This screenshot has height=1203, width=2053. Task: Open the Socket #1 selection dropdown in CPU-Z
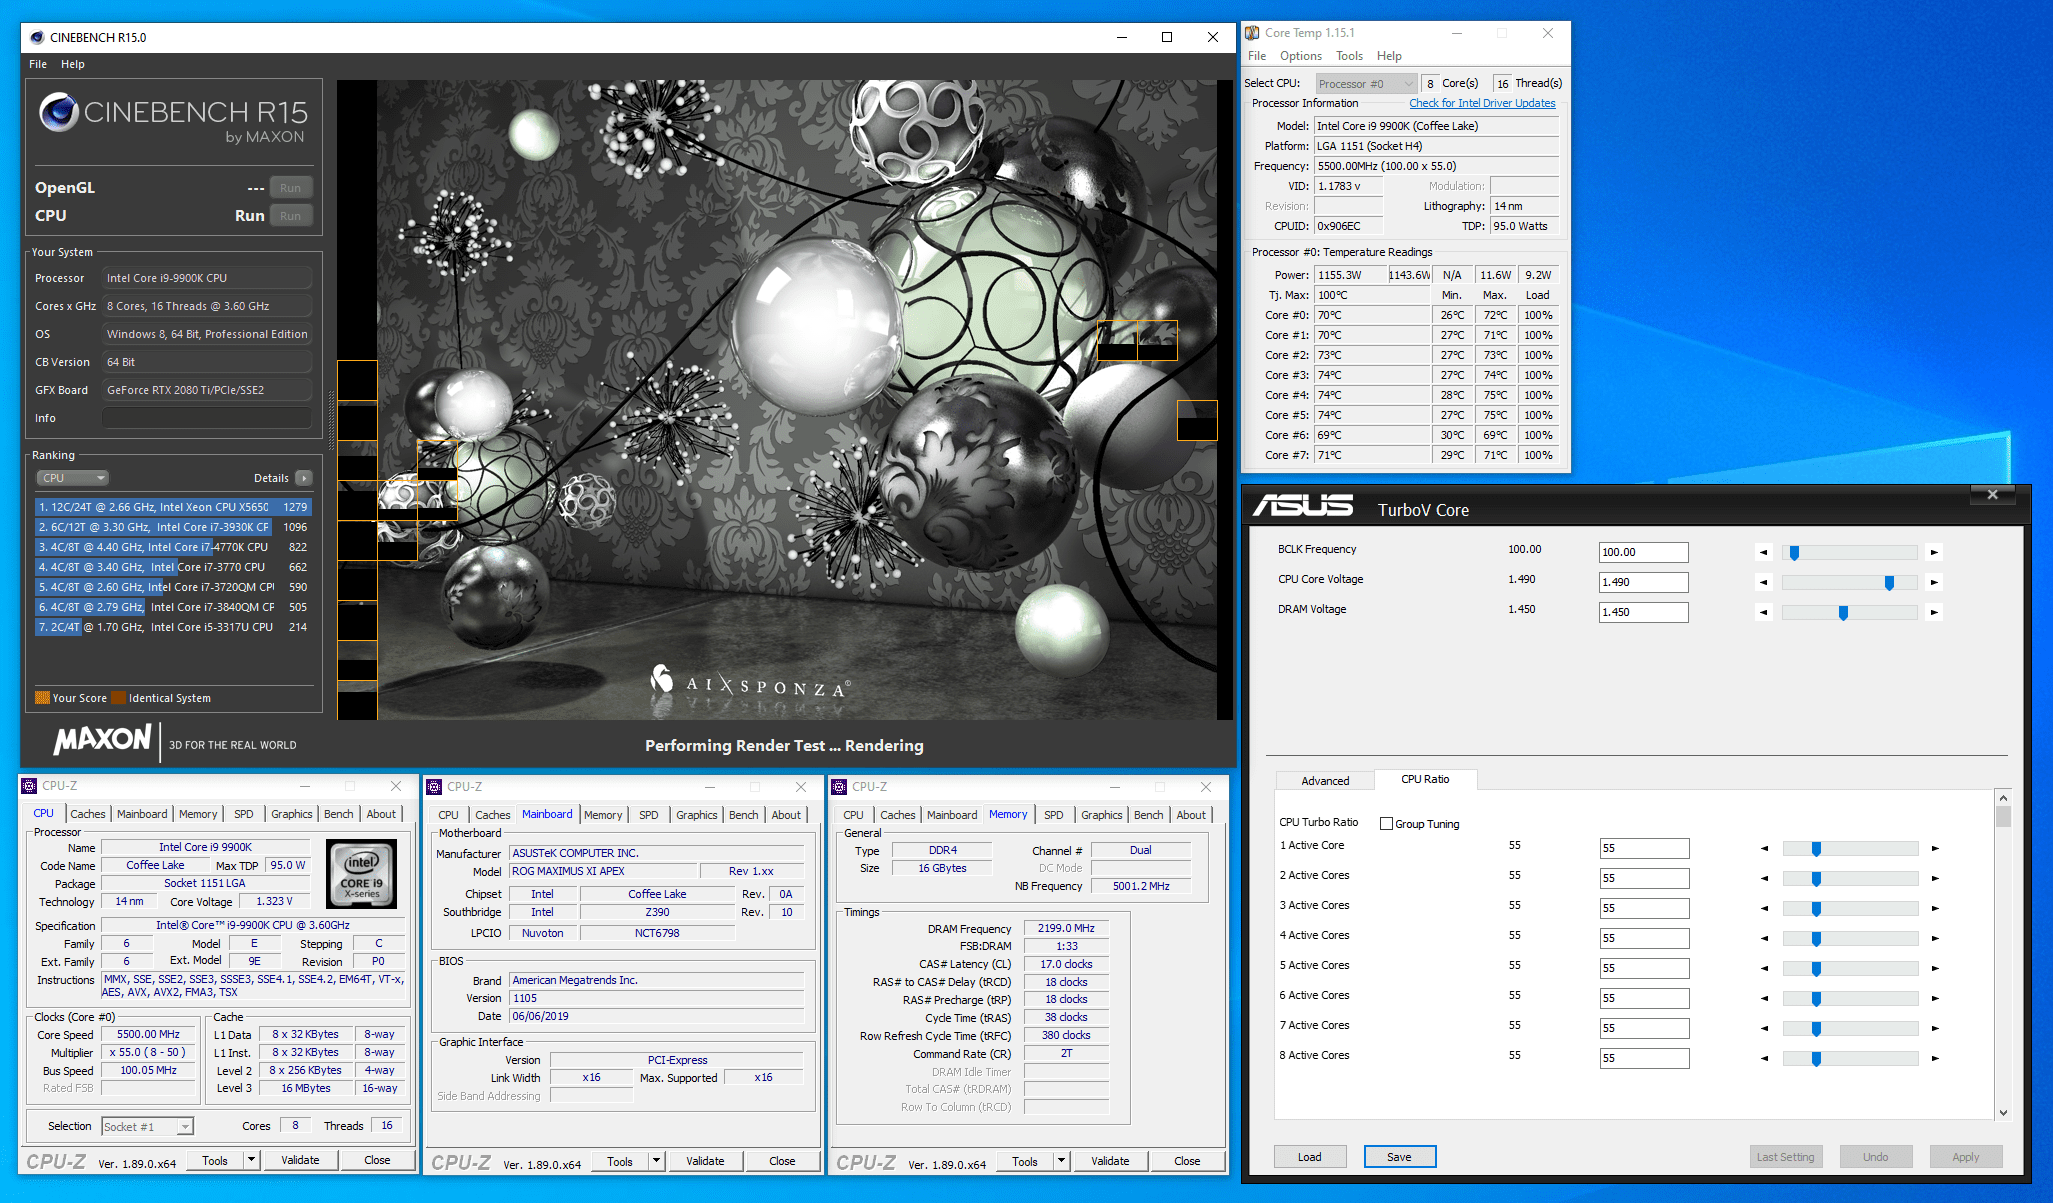tap(147, 1126)
